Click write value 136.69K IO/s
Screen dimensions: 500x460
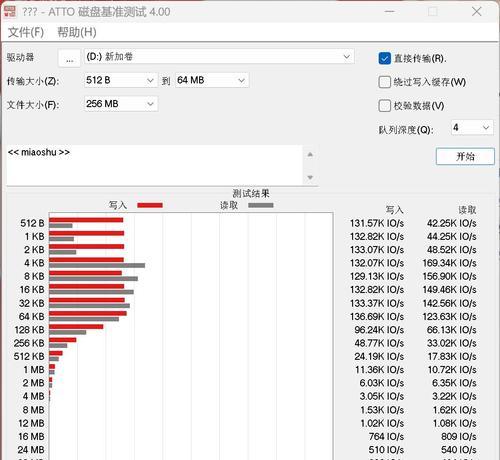[x=377, y=316]
